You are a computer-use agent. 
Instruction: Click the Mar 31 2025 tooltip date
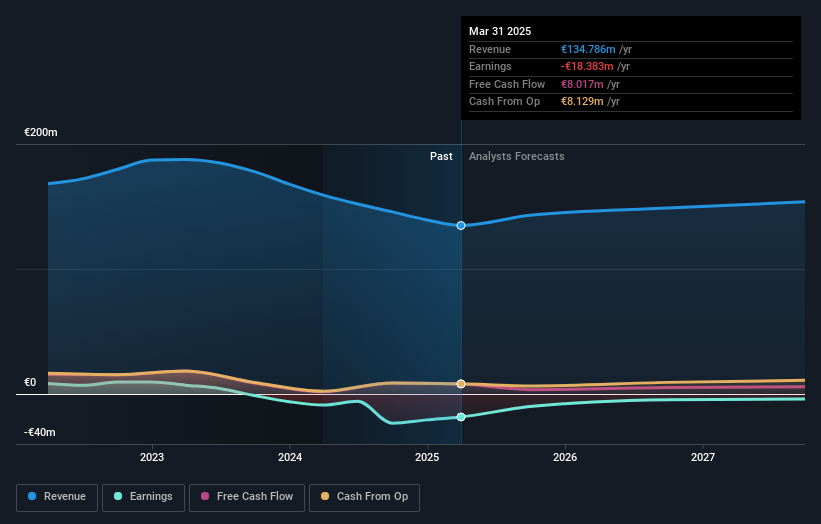(500, 31)
